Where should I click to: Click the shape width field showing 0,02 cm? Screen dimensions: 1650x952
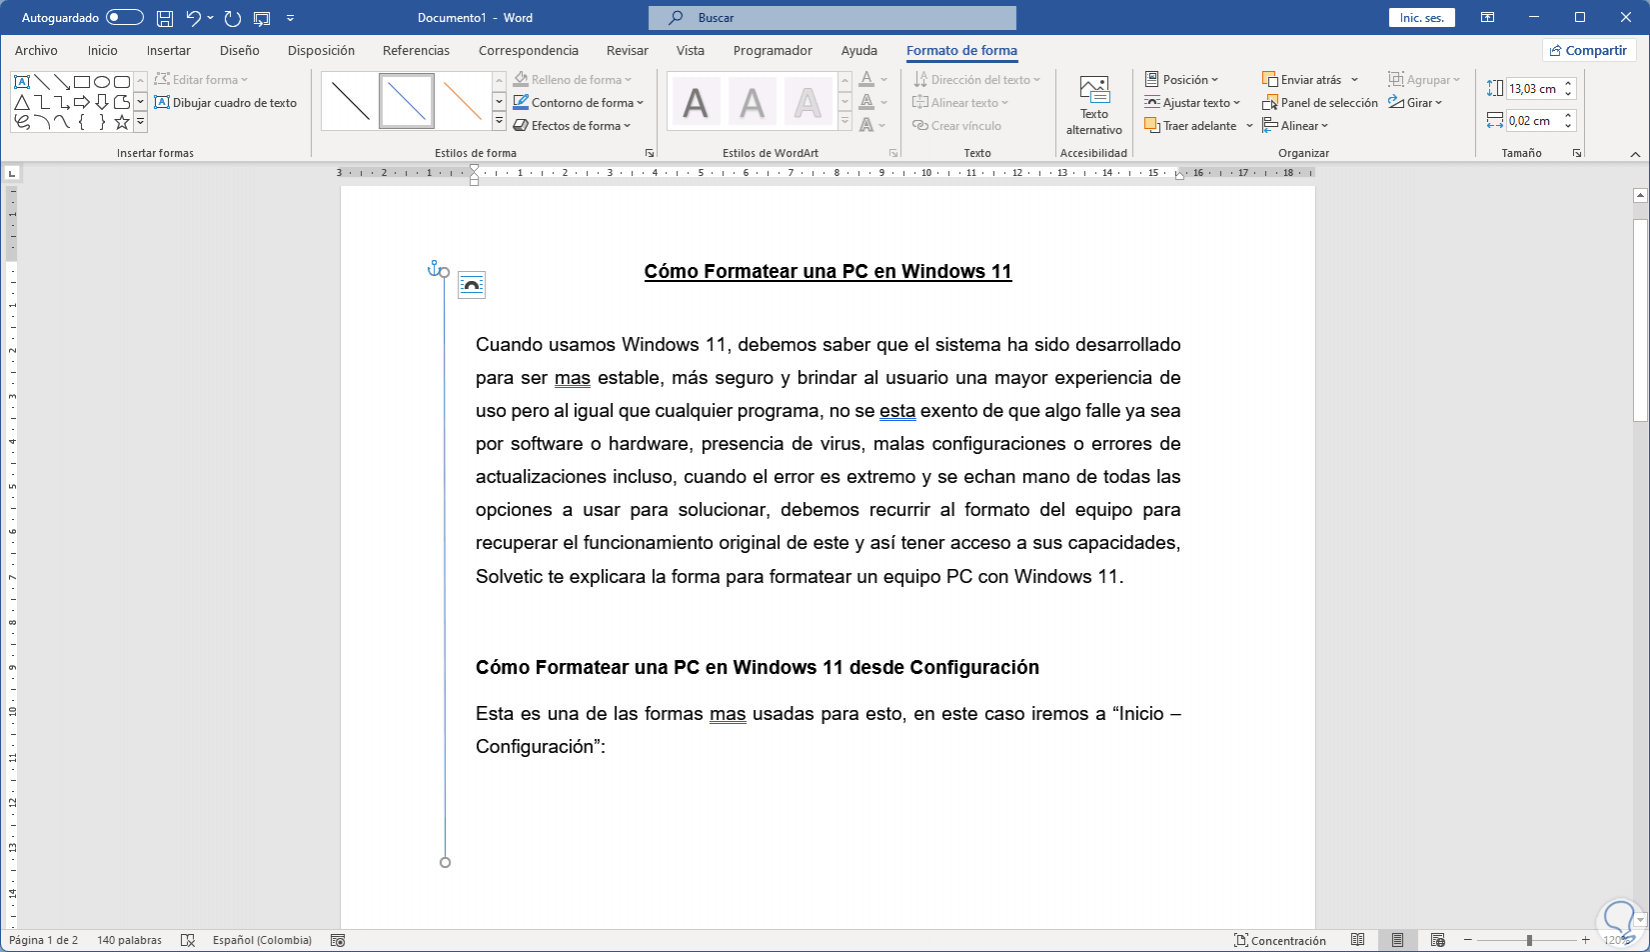click(1532, 121)
